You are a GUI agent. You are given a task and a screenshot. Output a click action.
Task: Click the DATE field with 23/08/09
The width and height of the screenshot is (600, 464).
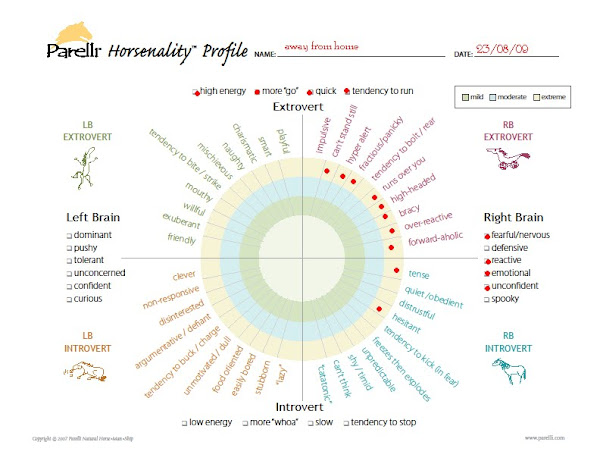tap(517, 49)
